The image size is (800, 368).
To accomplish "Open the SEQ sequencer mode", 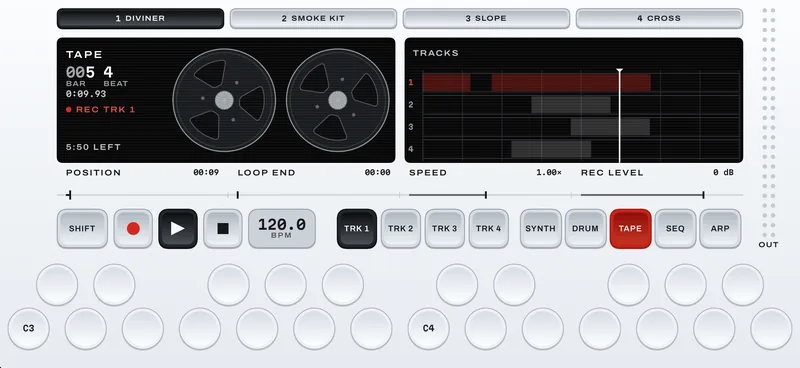I will [x=675, y=229].
